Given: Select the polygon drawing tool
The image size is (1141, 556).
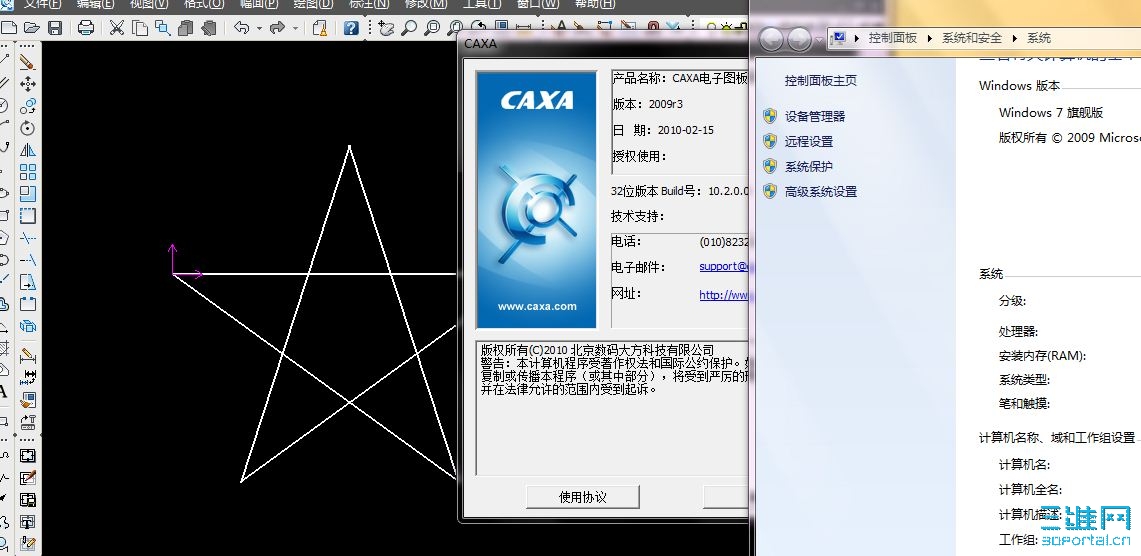Looking at the screenshot, I should tap(4, 238).
